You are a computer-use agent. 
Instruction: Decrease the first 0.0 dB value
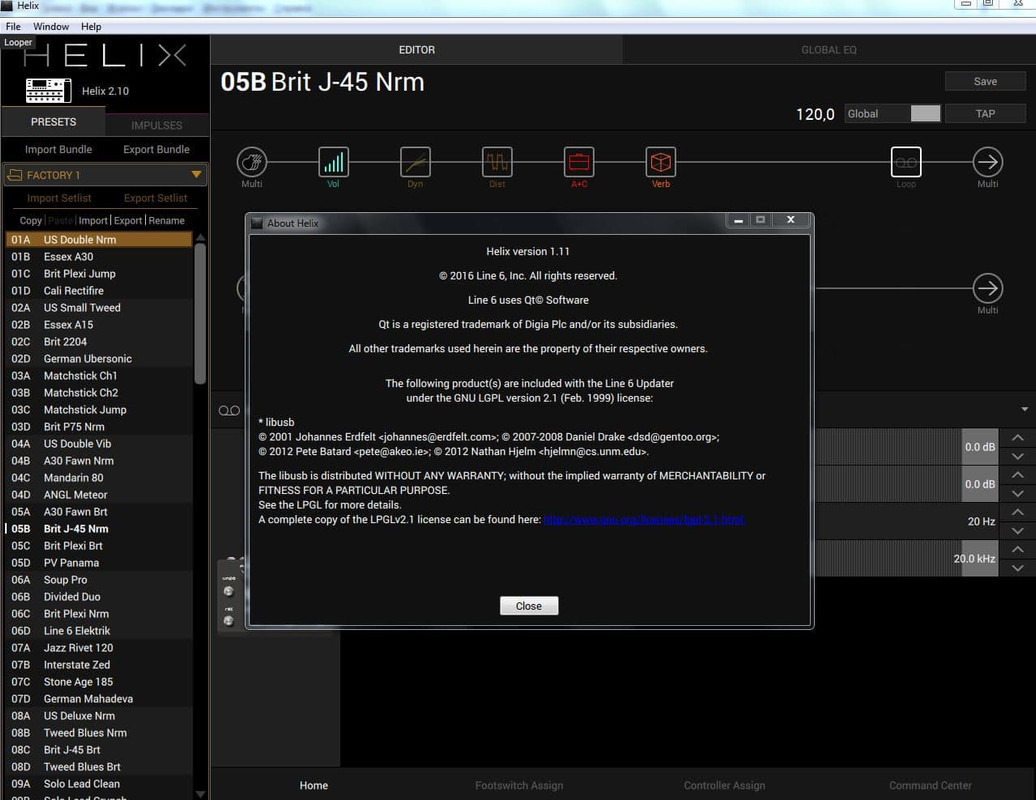point(1018,456)
